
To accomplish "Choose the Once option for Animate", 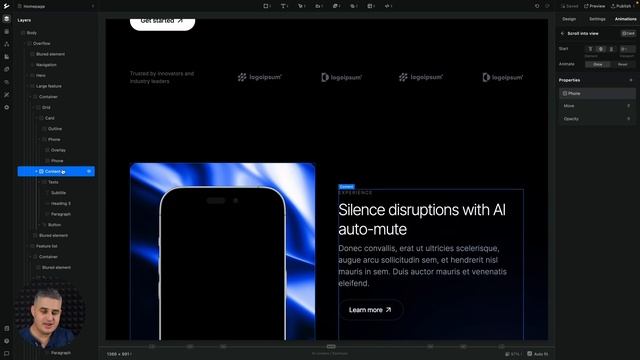I will tap(598, 64).
